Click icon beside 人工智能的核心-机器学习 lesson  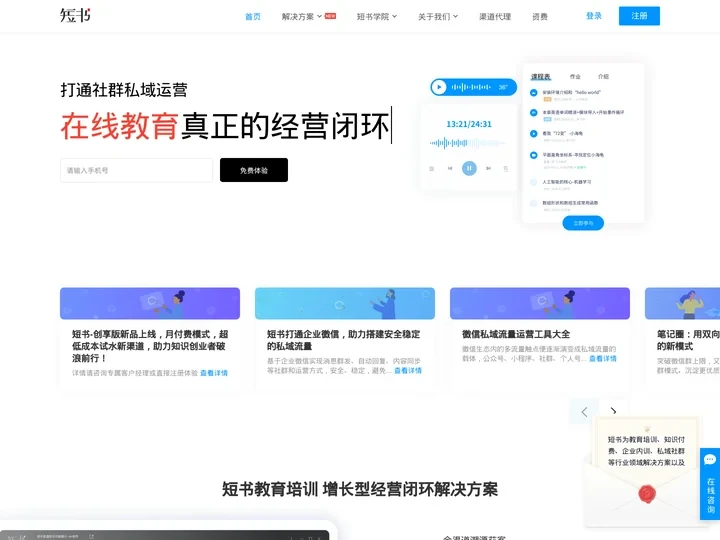pos(534,182)
